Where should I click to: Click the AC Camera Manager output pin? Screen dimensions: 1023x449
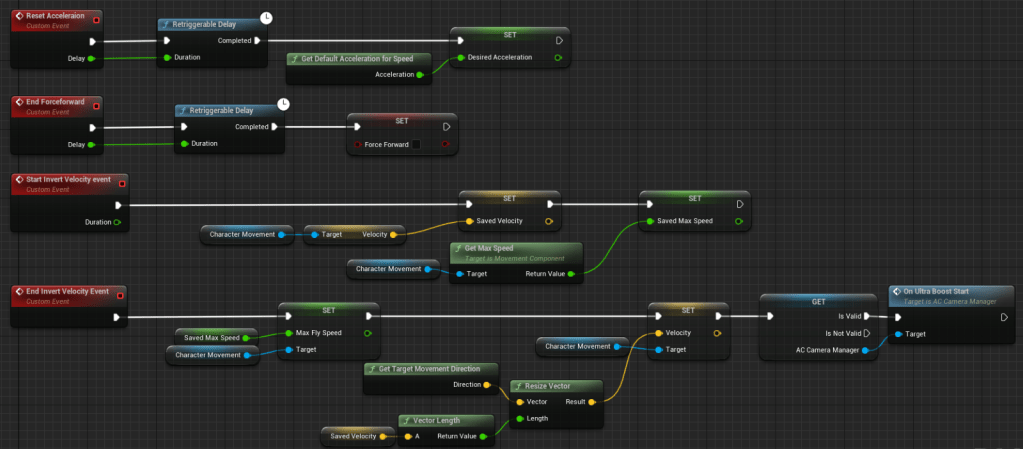click(x=866, y=350)
